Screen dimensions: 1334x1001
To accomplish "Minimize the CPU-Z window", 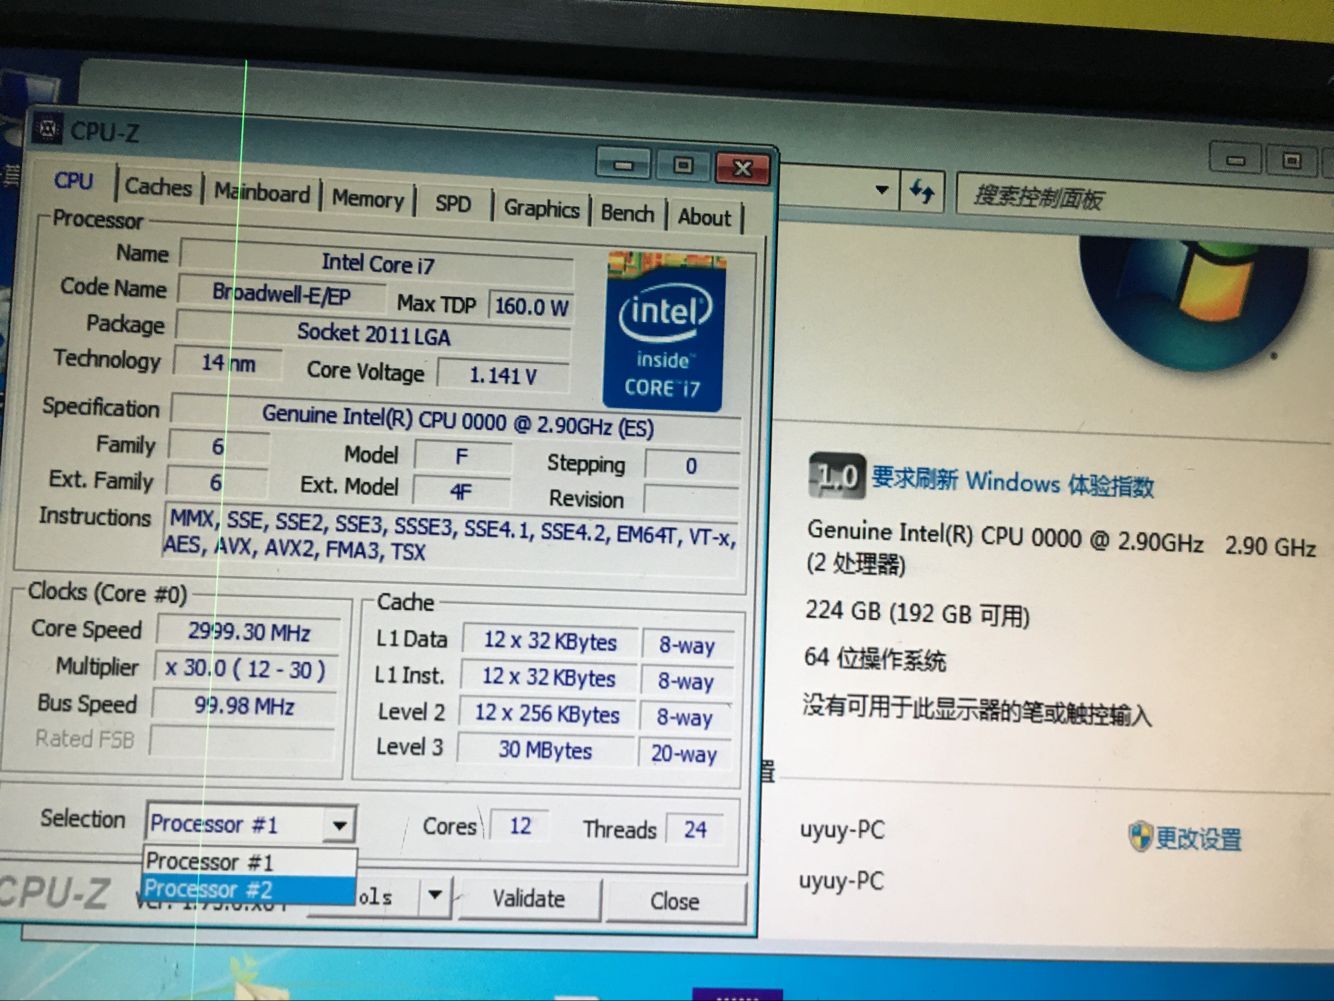I will 623,165.
